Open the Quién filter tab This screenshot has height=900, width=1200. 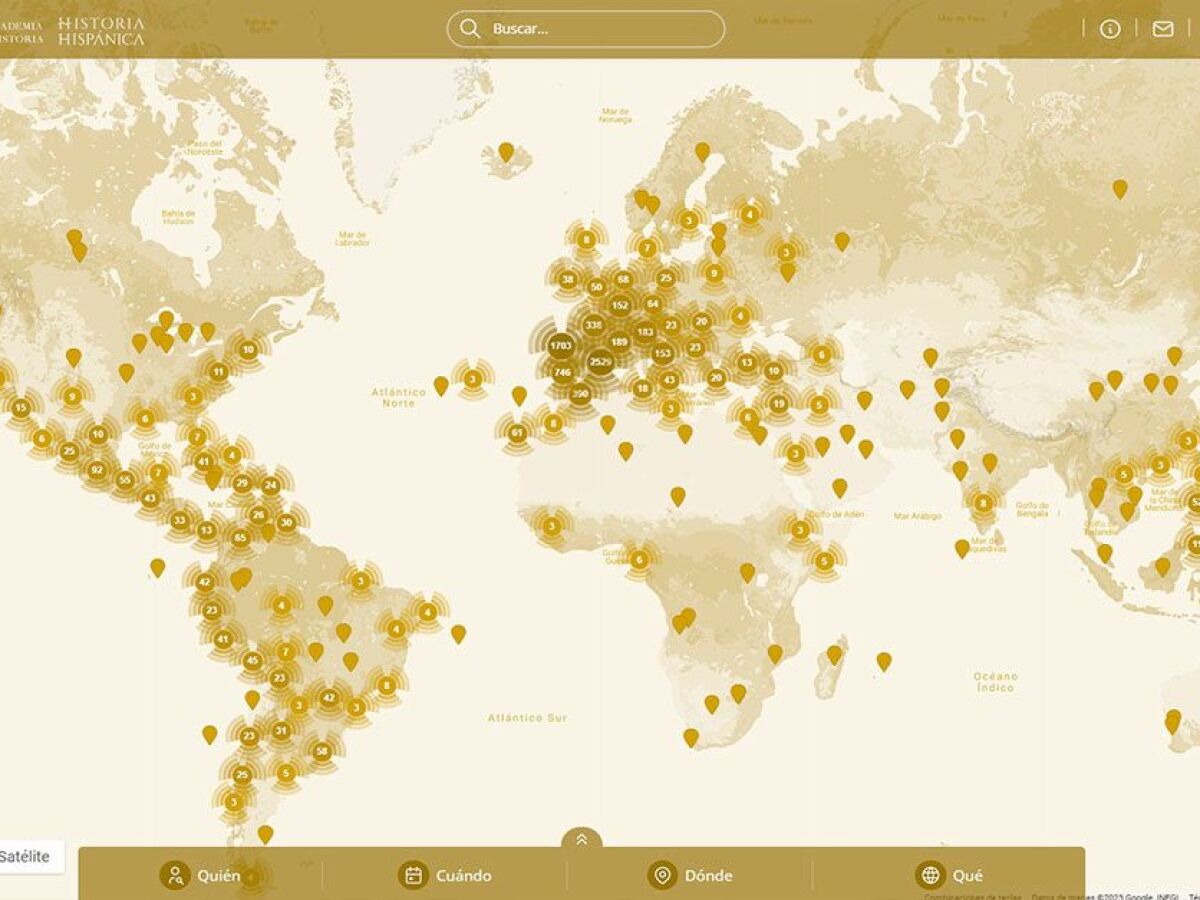pos(201,875)
